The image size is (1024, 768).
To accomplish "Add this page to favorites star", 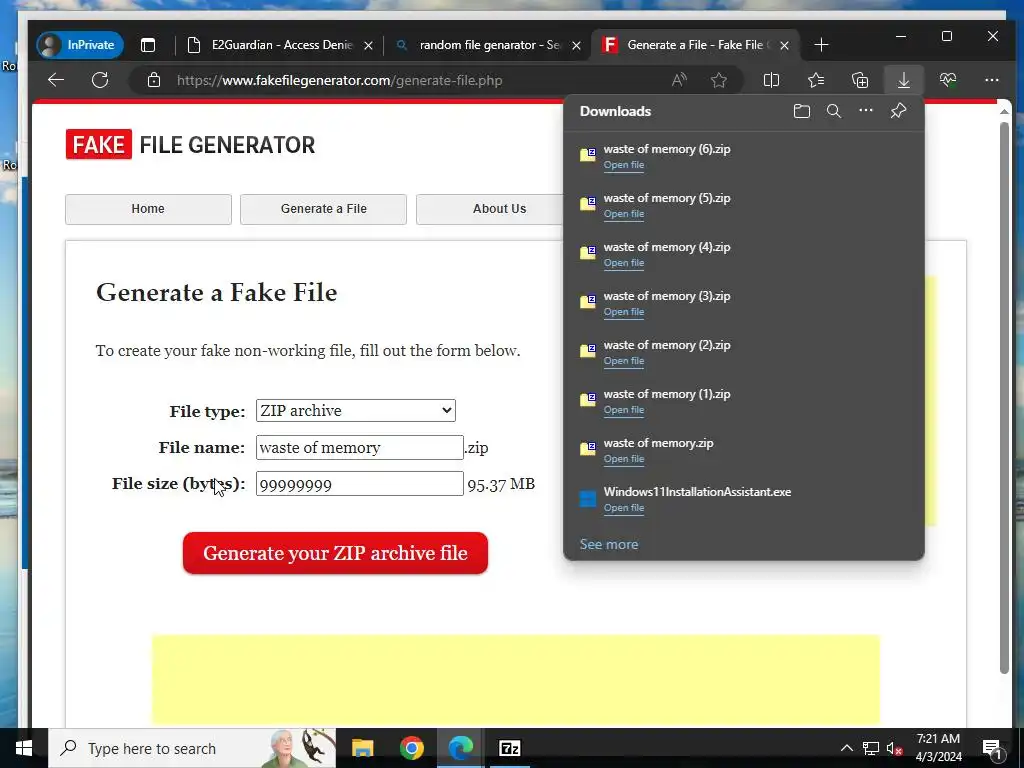I will coord(718,80).
